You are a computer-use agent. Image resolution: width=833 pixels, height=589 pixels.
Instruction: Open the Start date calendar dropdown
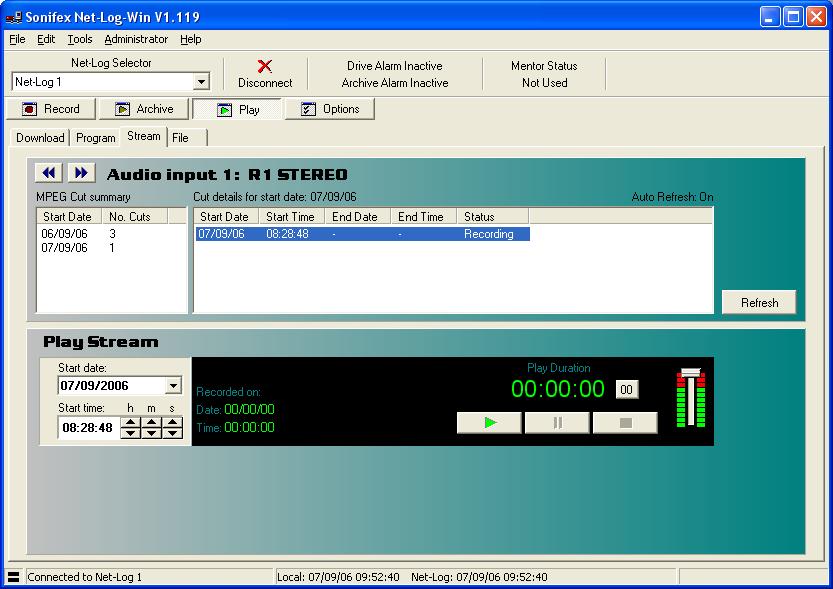[173, 386]
